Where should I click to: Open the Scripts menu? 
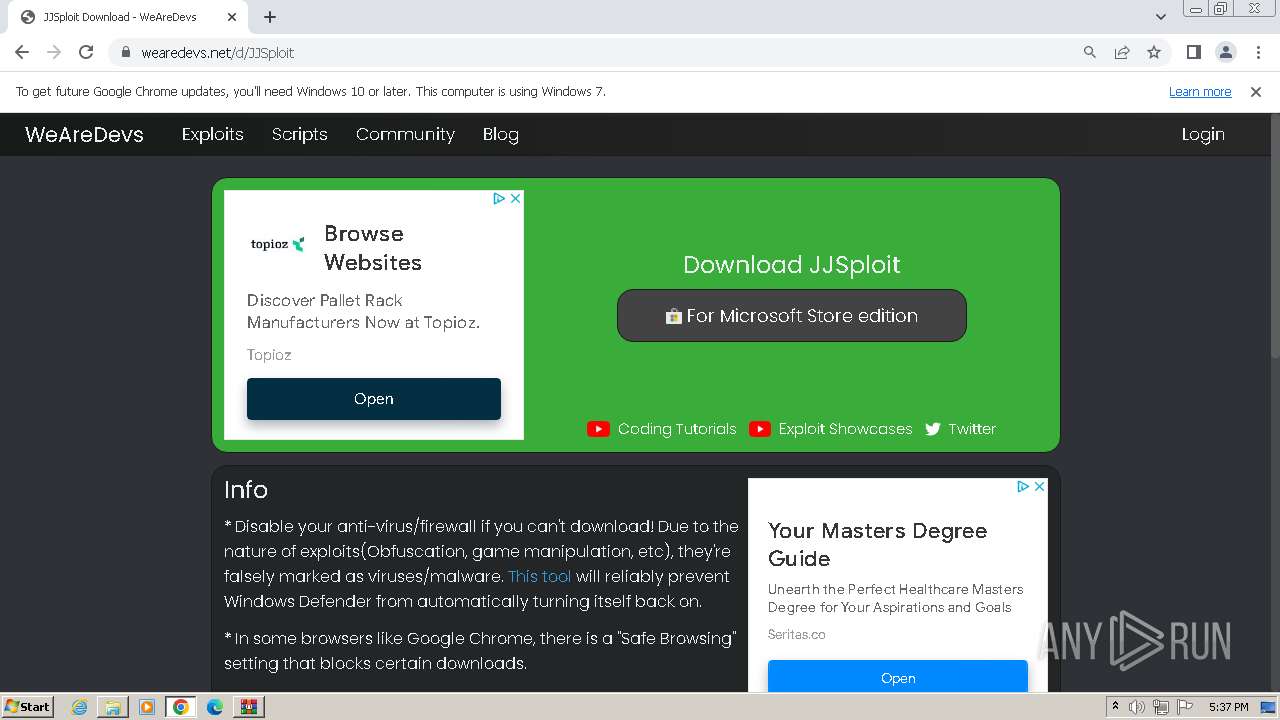pos(300,134)
